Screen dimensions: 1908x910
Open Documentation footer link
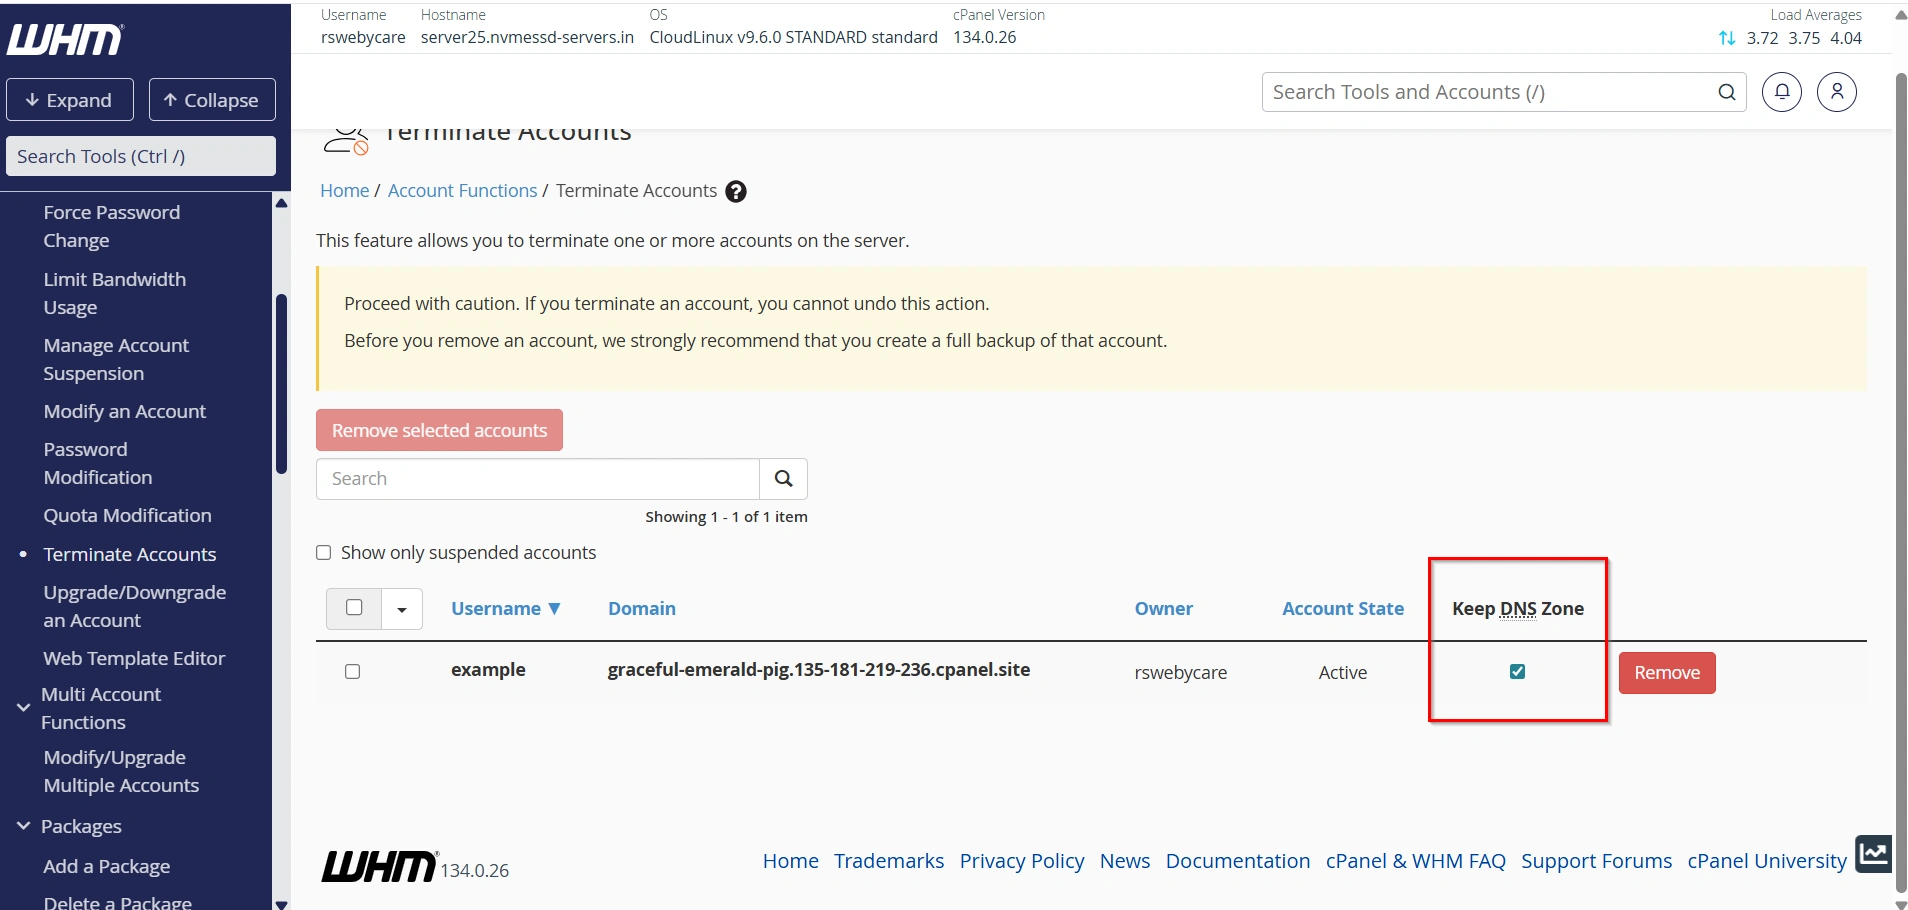(1238, 861)
